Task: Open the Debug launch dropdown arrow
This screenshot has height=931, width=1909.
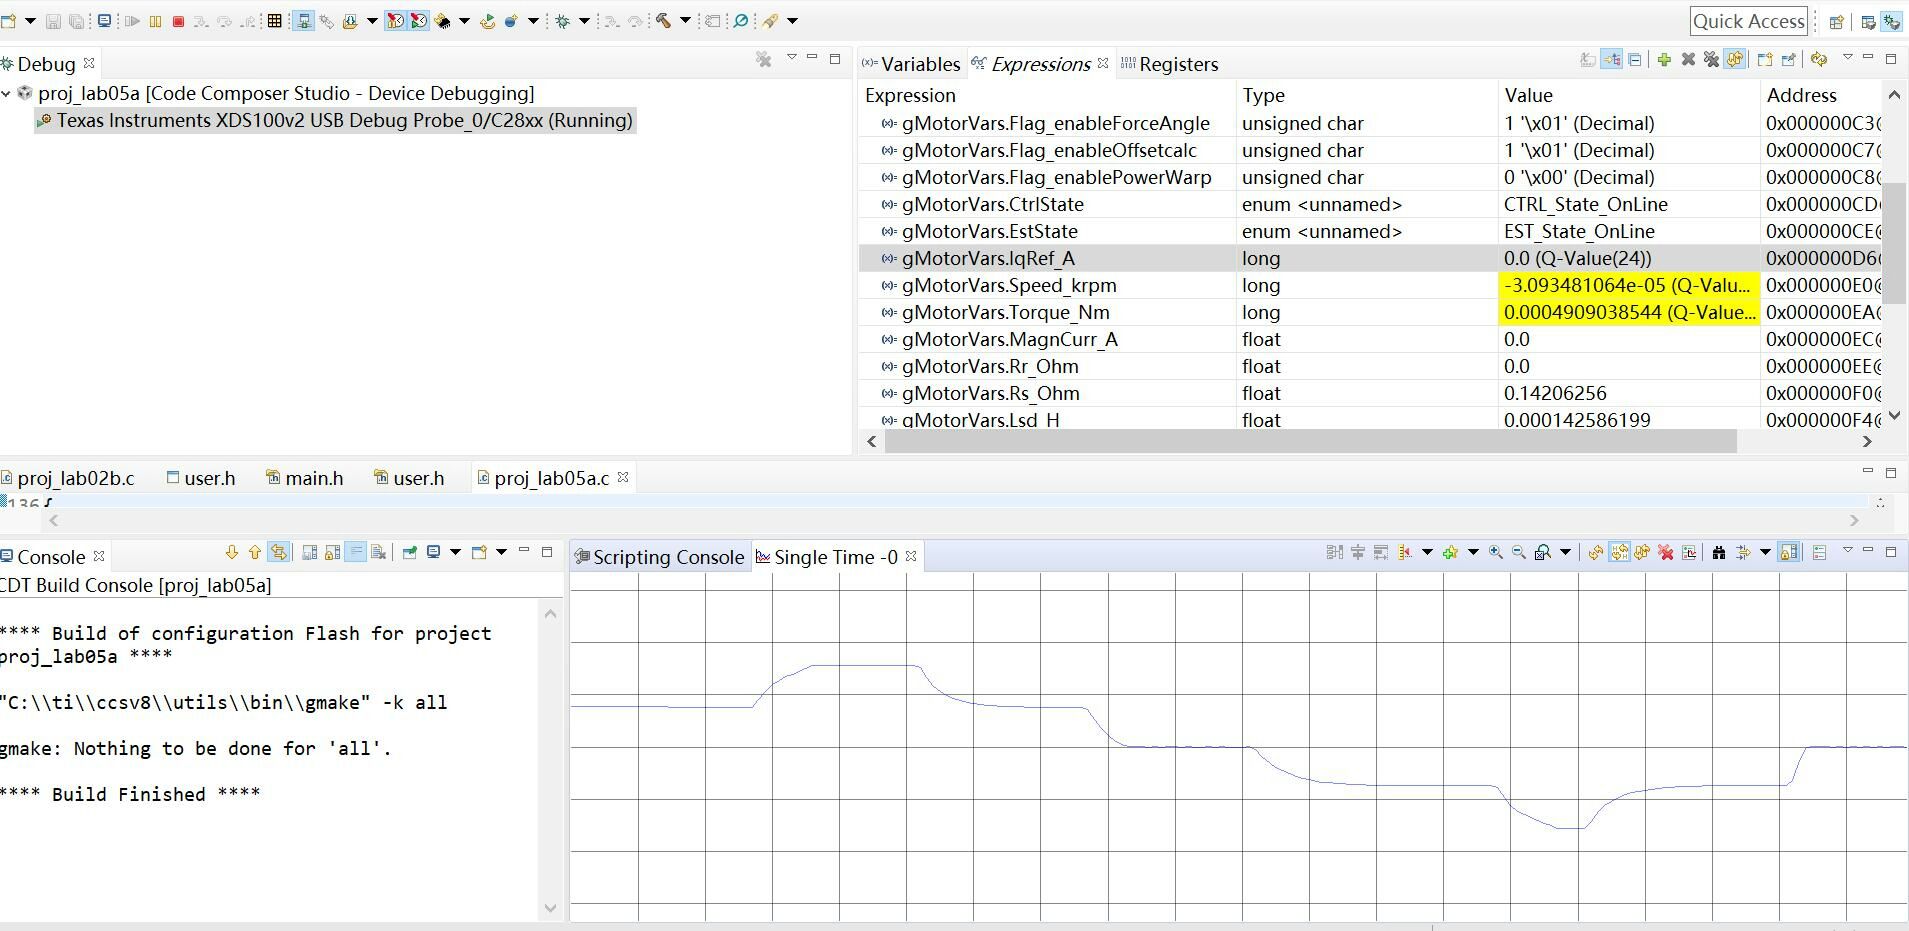Action: click(x=584, y=21)
